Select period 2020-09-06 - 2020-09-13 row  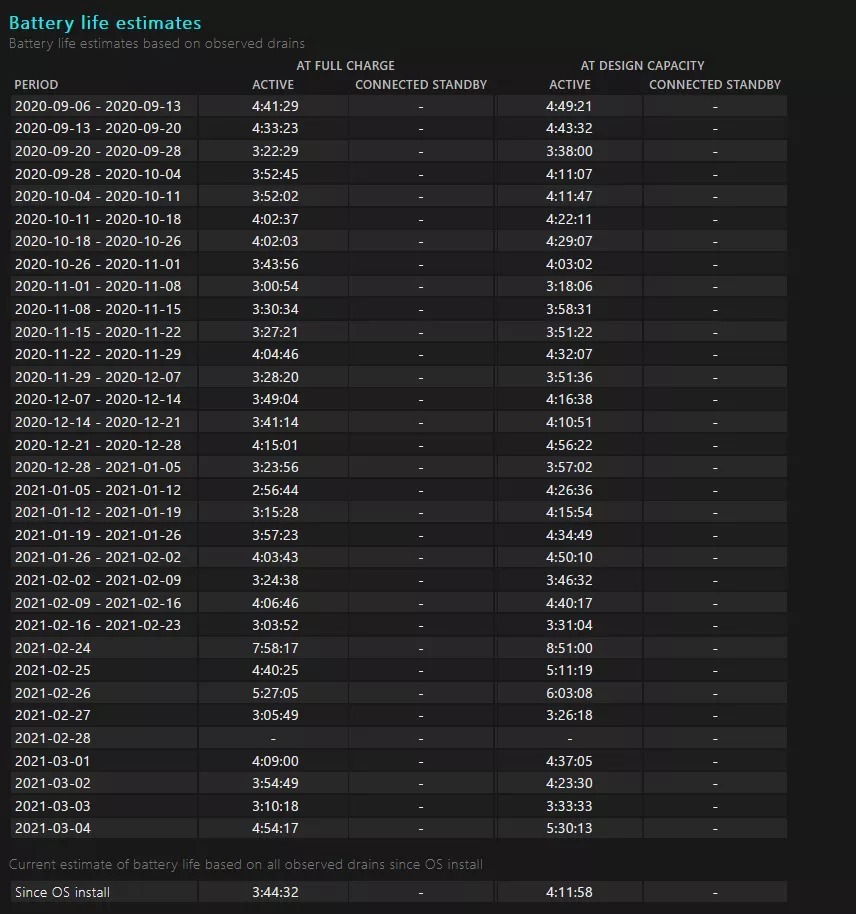[399, 106]
